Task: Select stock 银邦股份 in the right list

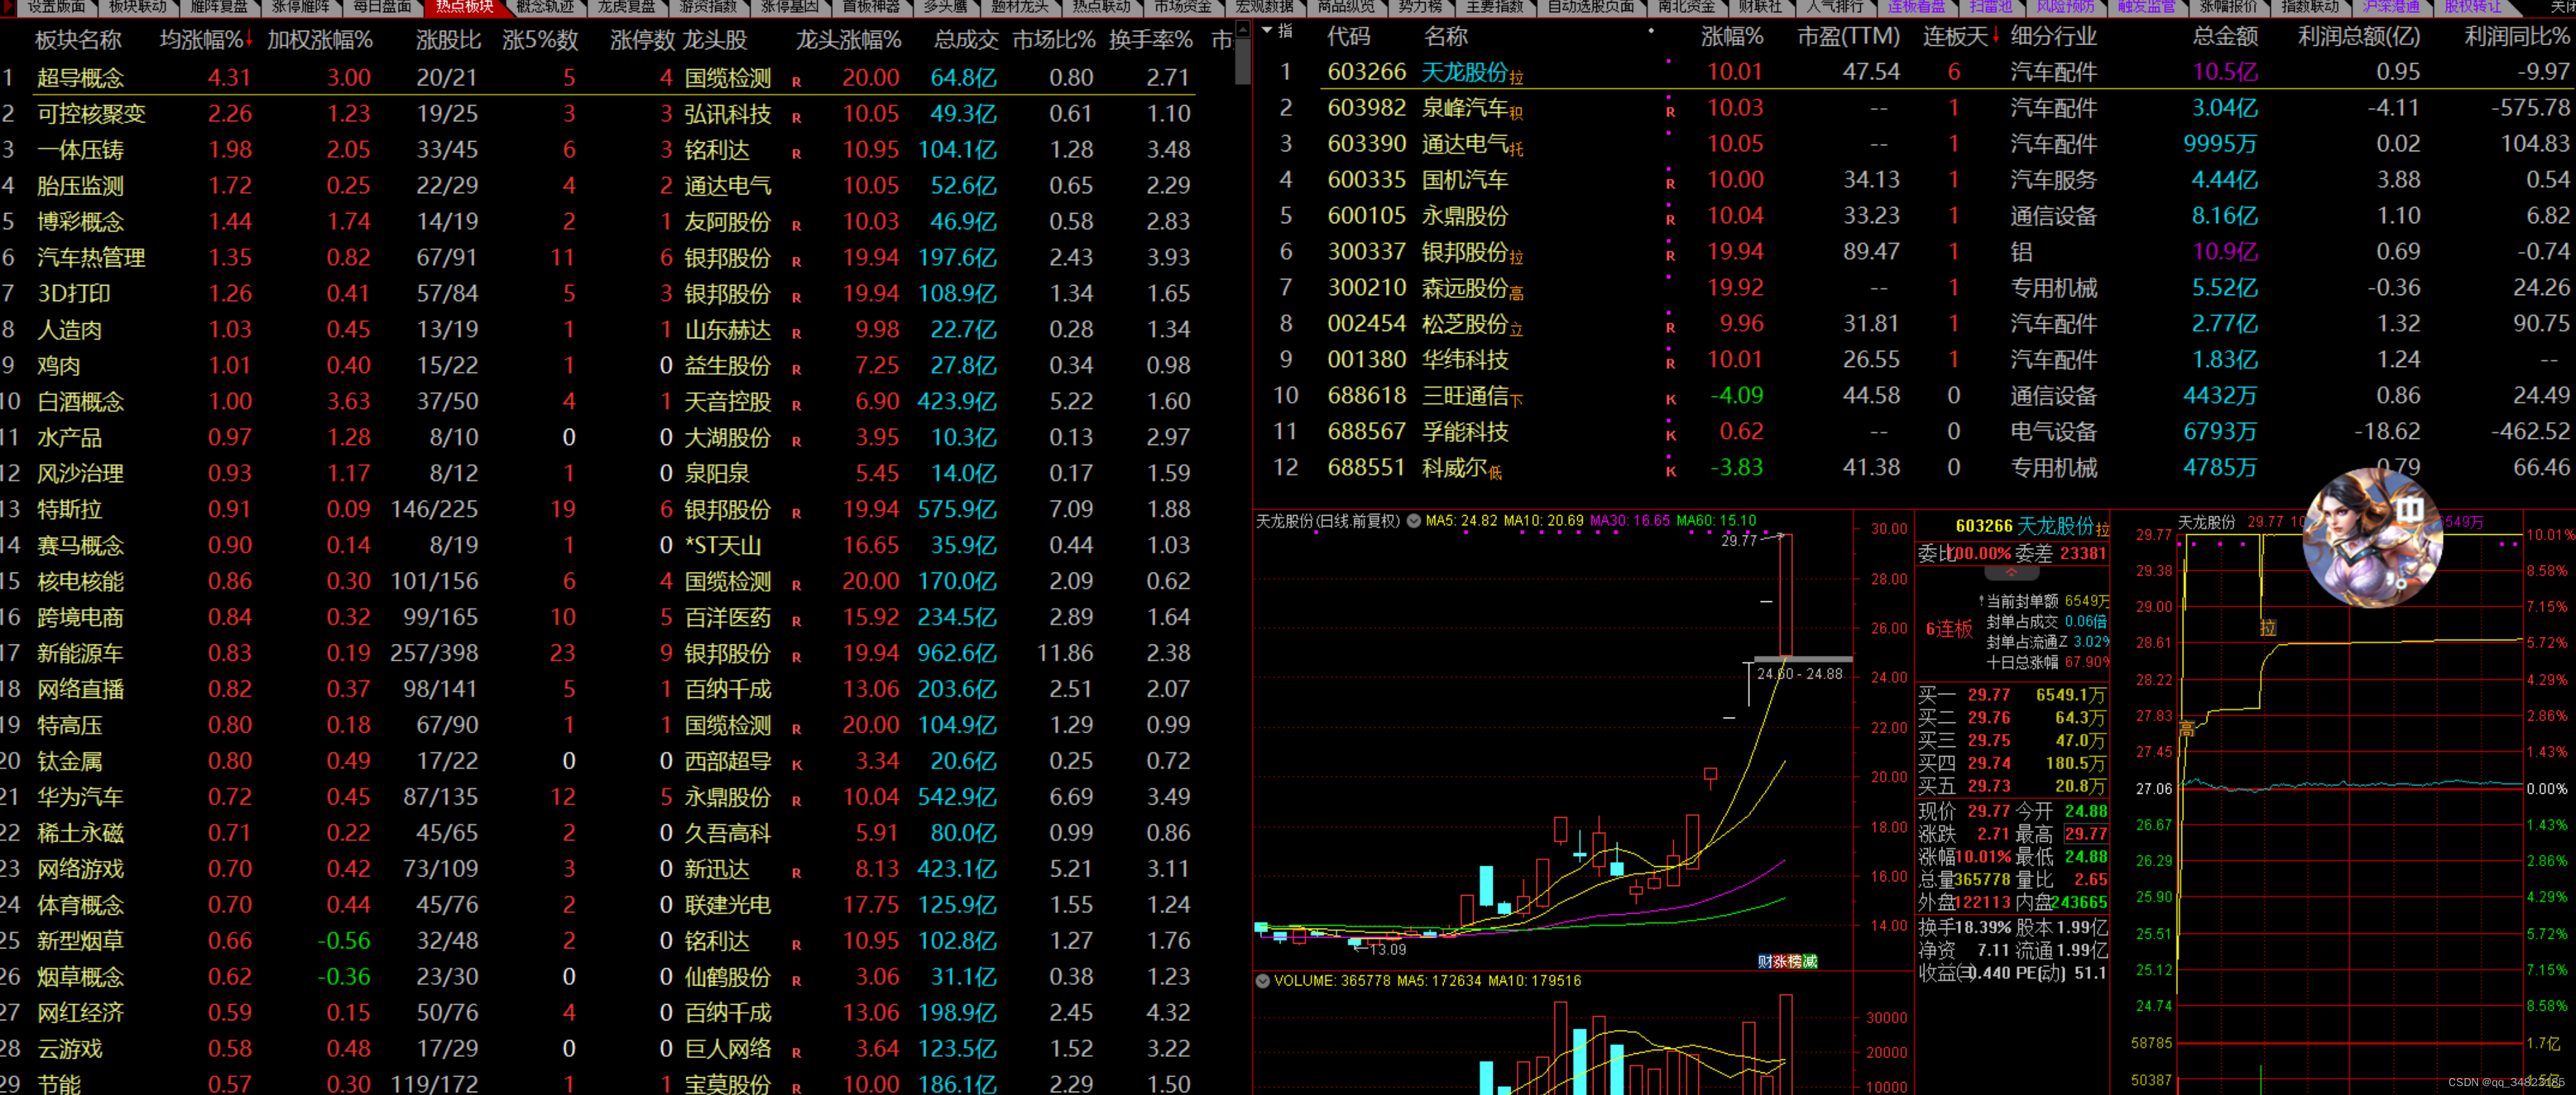Action: 1464,252
